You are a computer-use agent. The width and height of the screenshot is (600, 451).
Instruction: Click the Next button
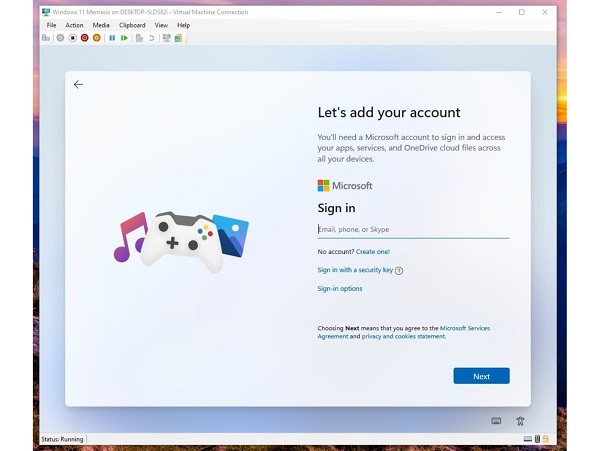point(481,376)
